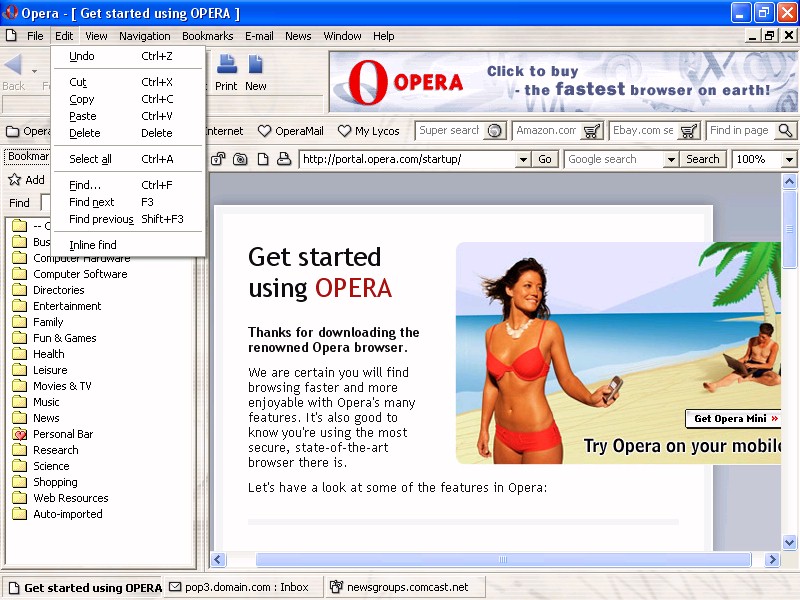The height and width of the screenshot is (600, 800).
Task: Select the Entertainment bookmark folder
Action: 67,306
